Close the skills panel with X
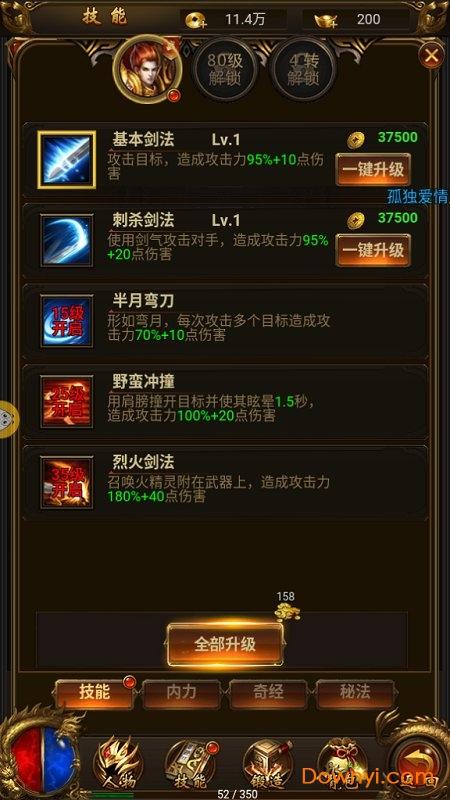Viewport: 450px width, 800px height. click(431, 56)
